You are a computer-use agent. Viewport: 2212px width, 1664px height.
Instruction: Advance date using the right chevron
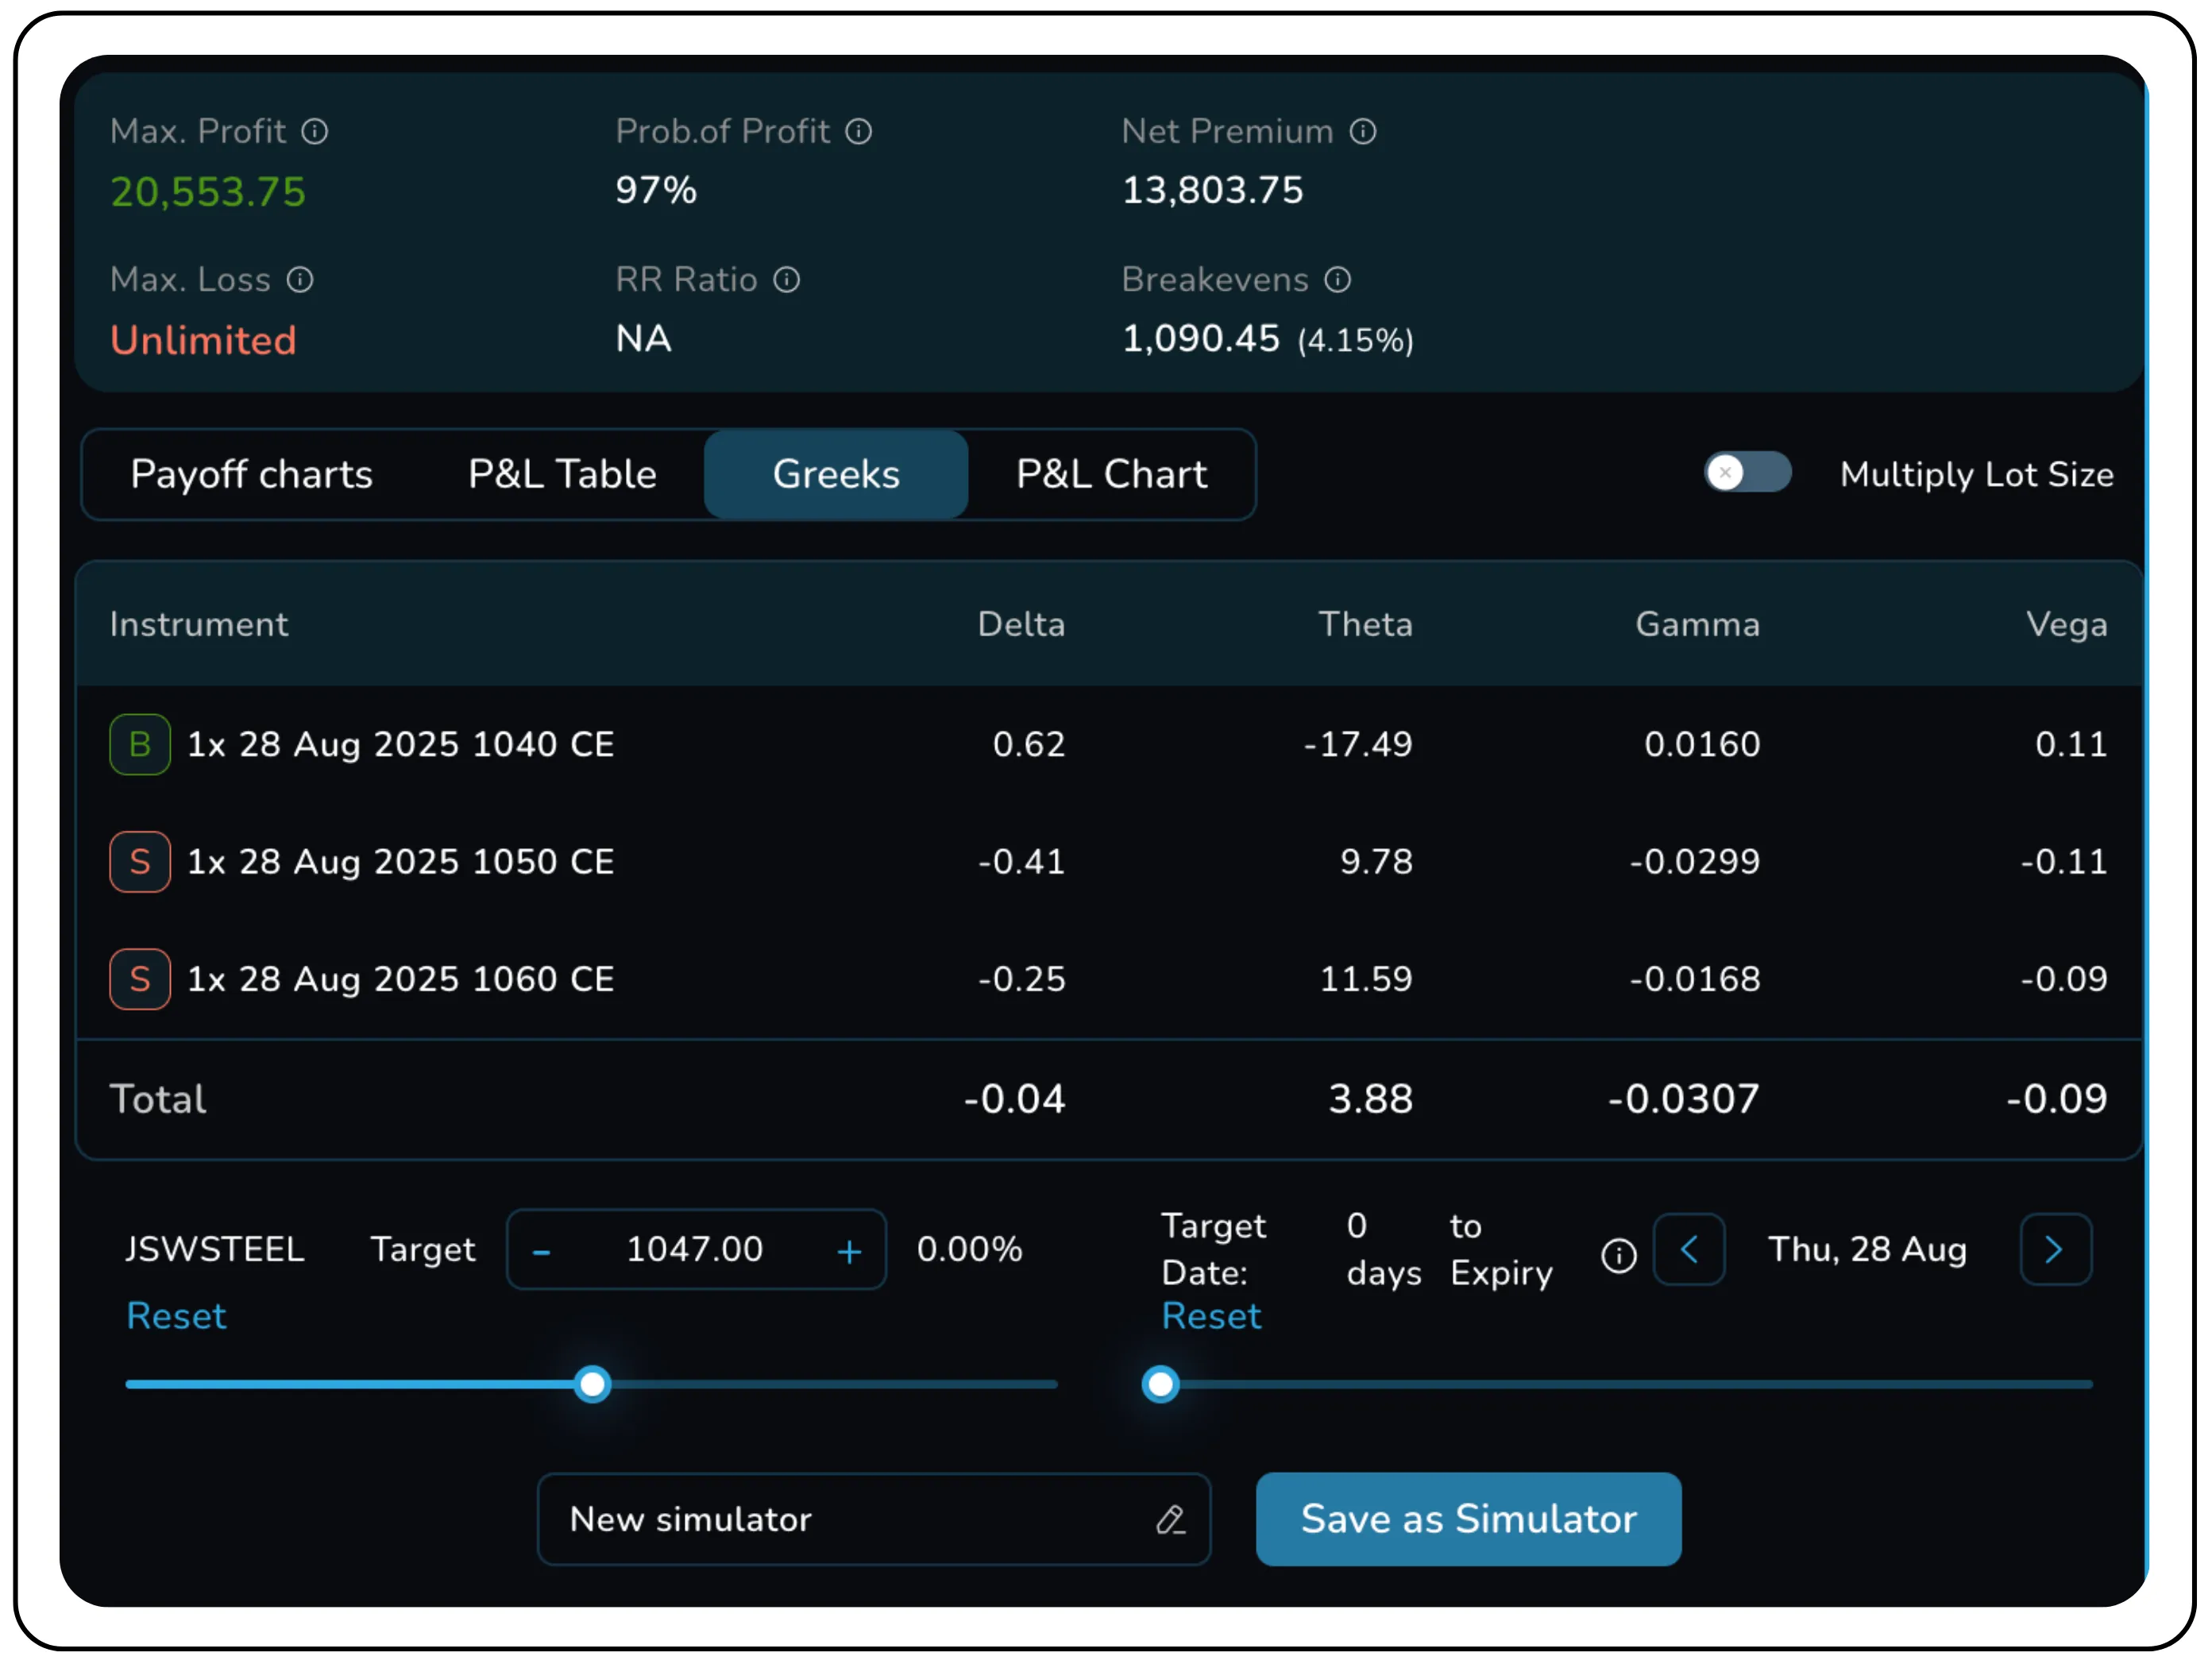(2055, 1249)
